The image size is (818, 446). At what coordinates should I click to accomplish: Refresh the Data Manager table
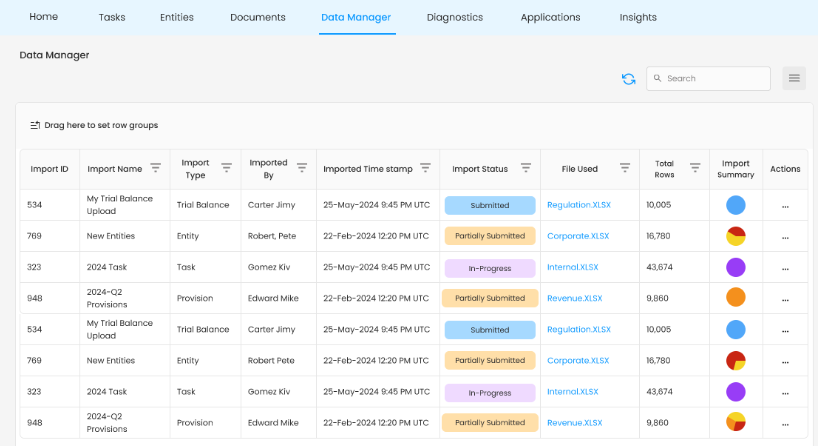629,79
